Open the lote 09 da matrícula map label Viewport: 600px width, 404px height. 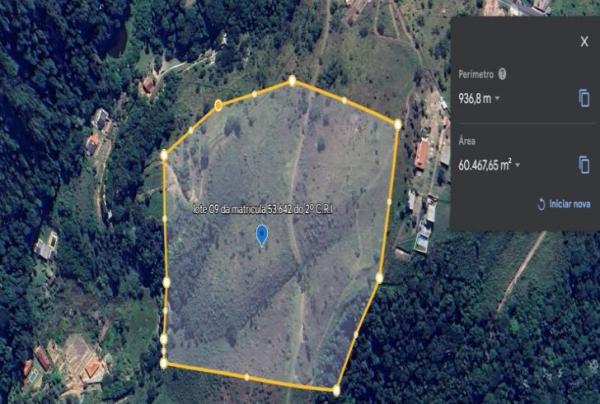[263, 210]
